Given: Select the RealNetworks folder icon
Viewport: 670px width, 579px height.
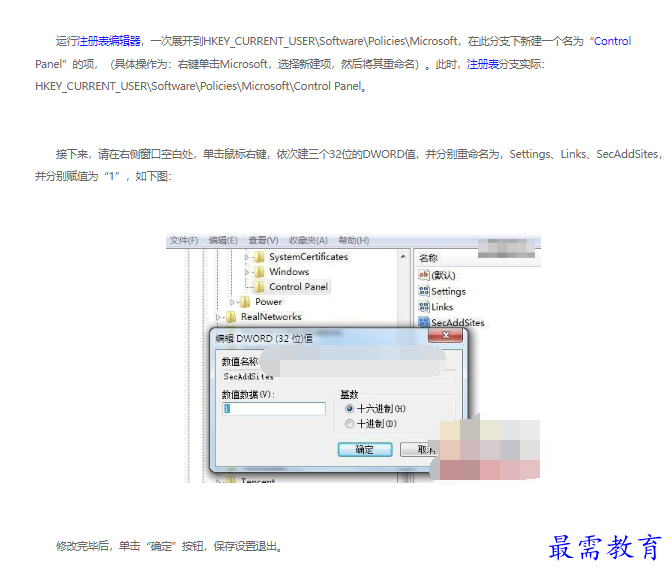Looking at the screenshot, I should click(231, 317).
